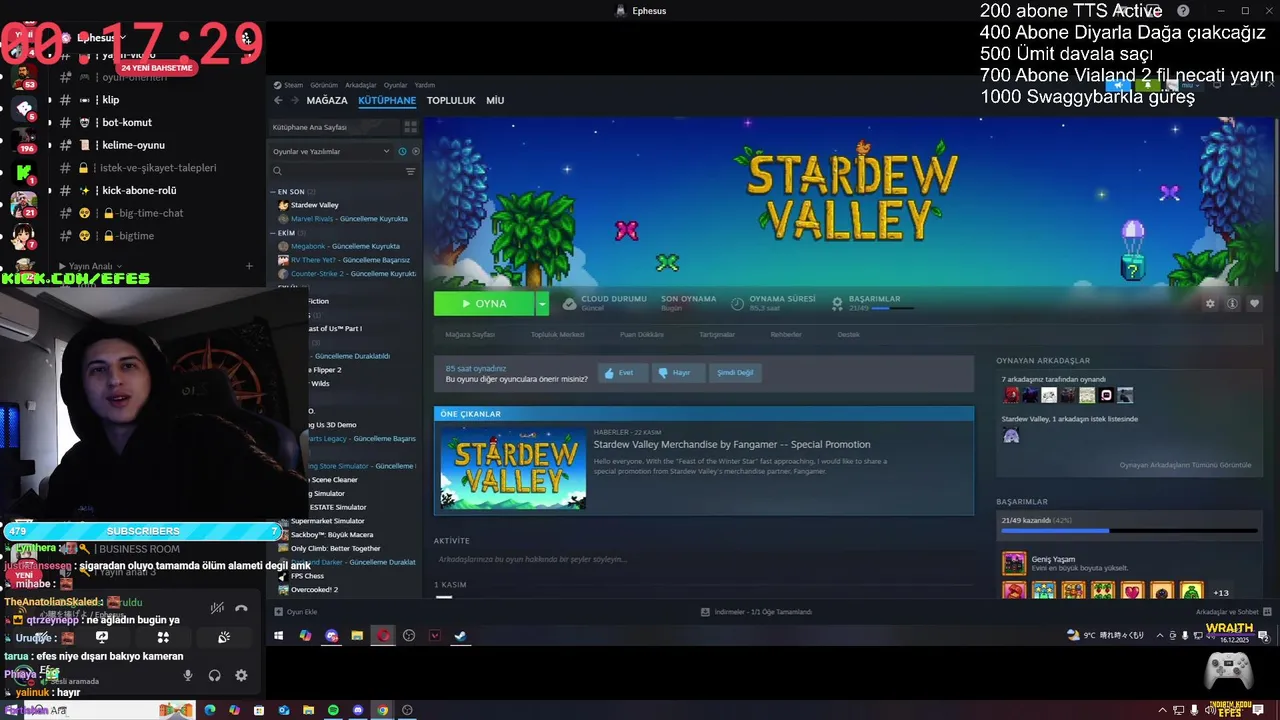Open Tartışmalar link
Image resolution: width=1280 pixels, height=720 pixels.
pyautogui.click(x=718, y=334)
